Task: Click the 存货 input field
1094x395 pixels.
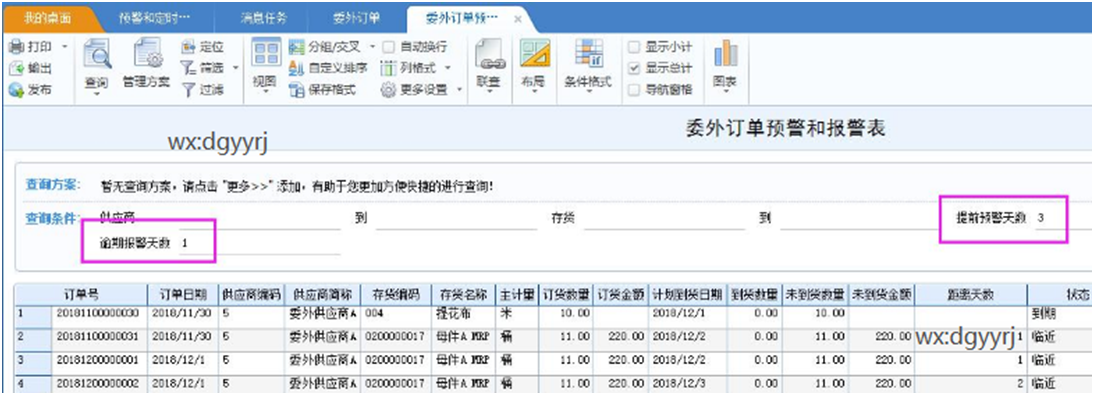Action: tap(664, 219)
